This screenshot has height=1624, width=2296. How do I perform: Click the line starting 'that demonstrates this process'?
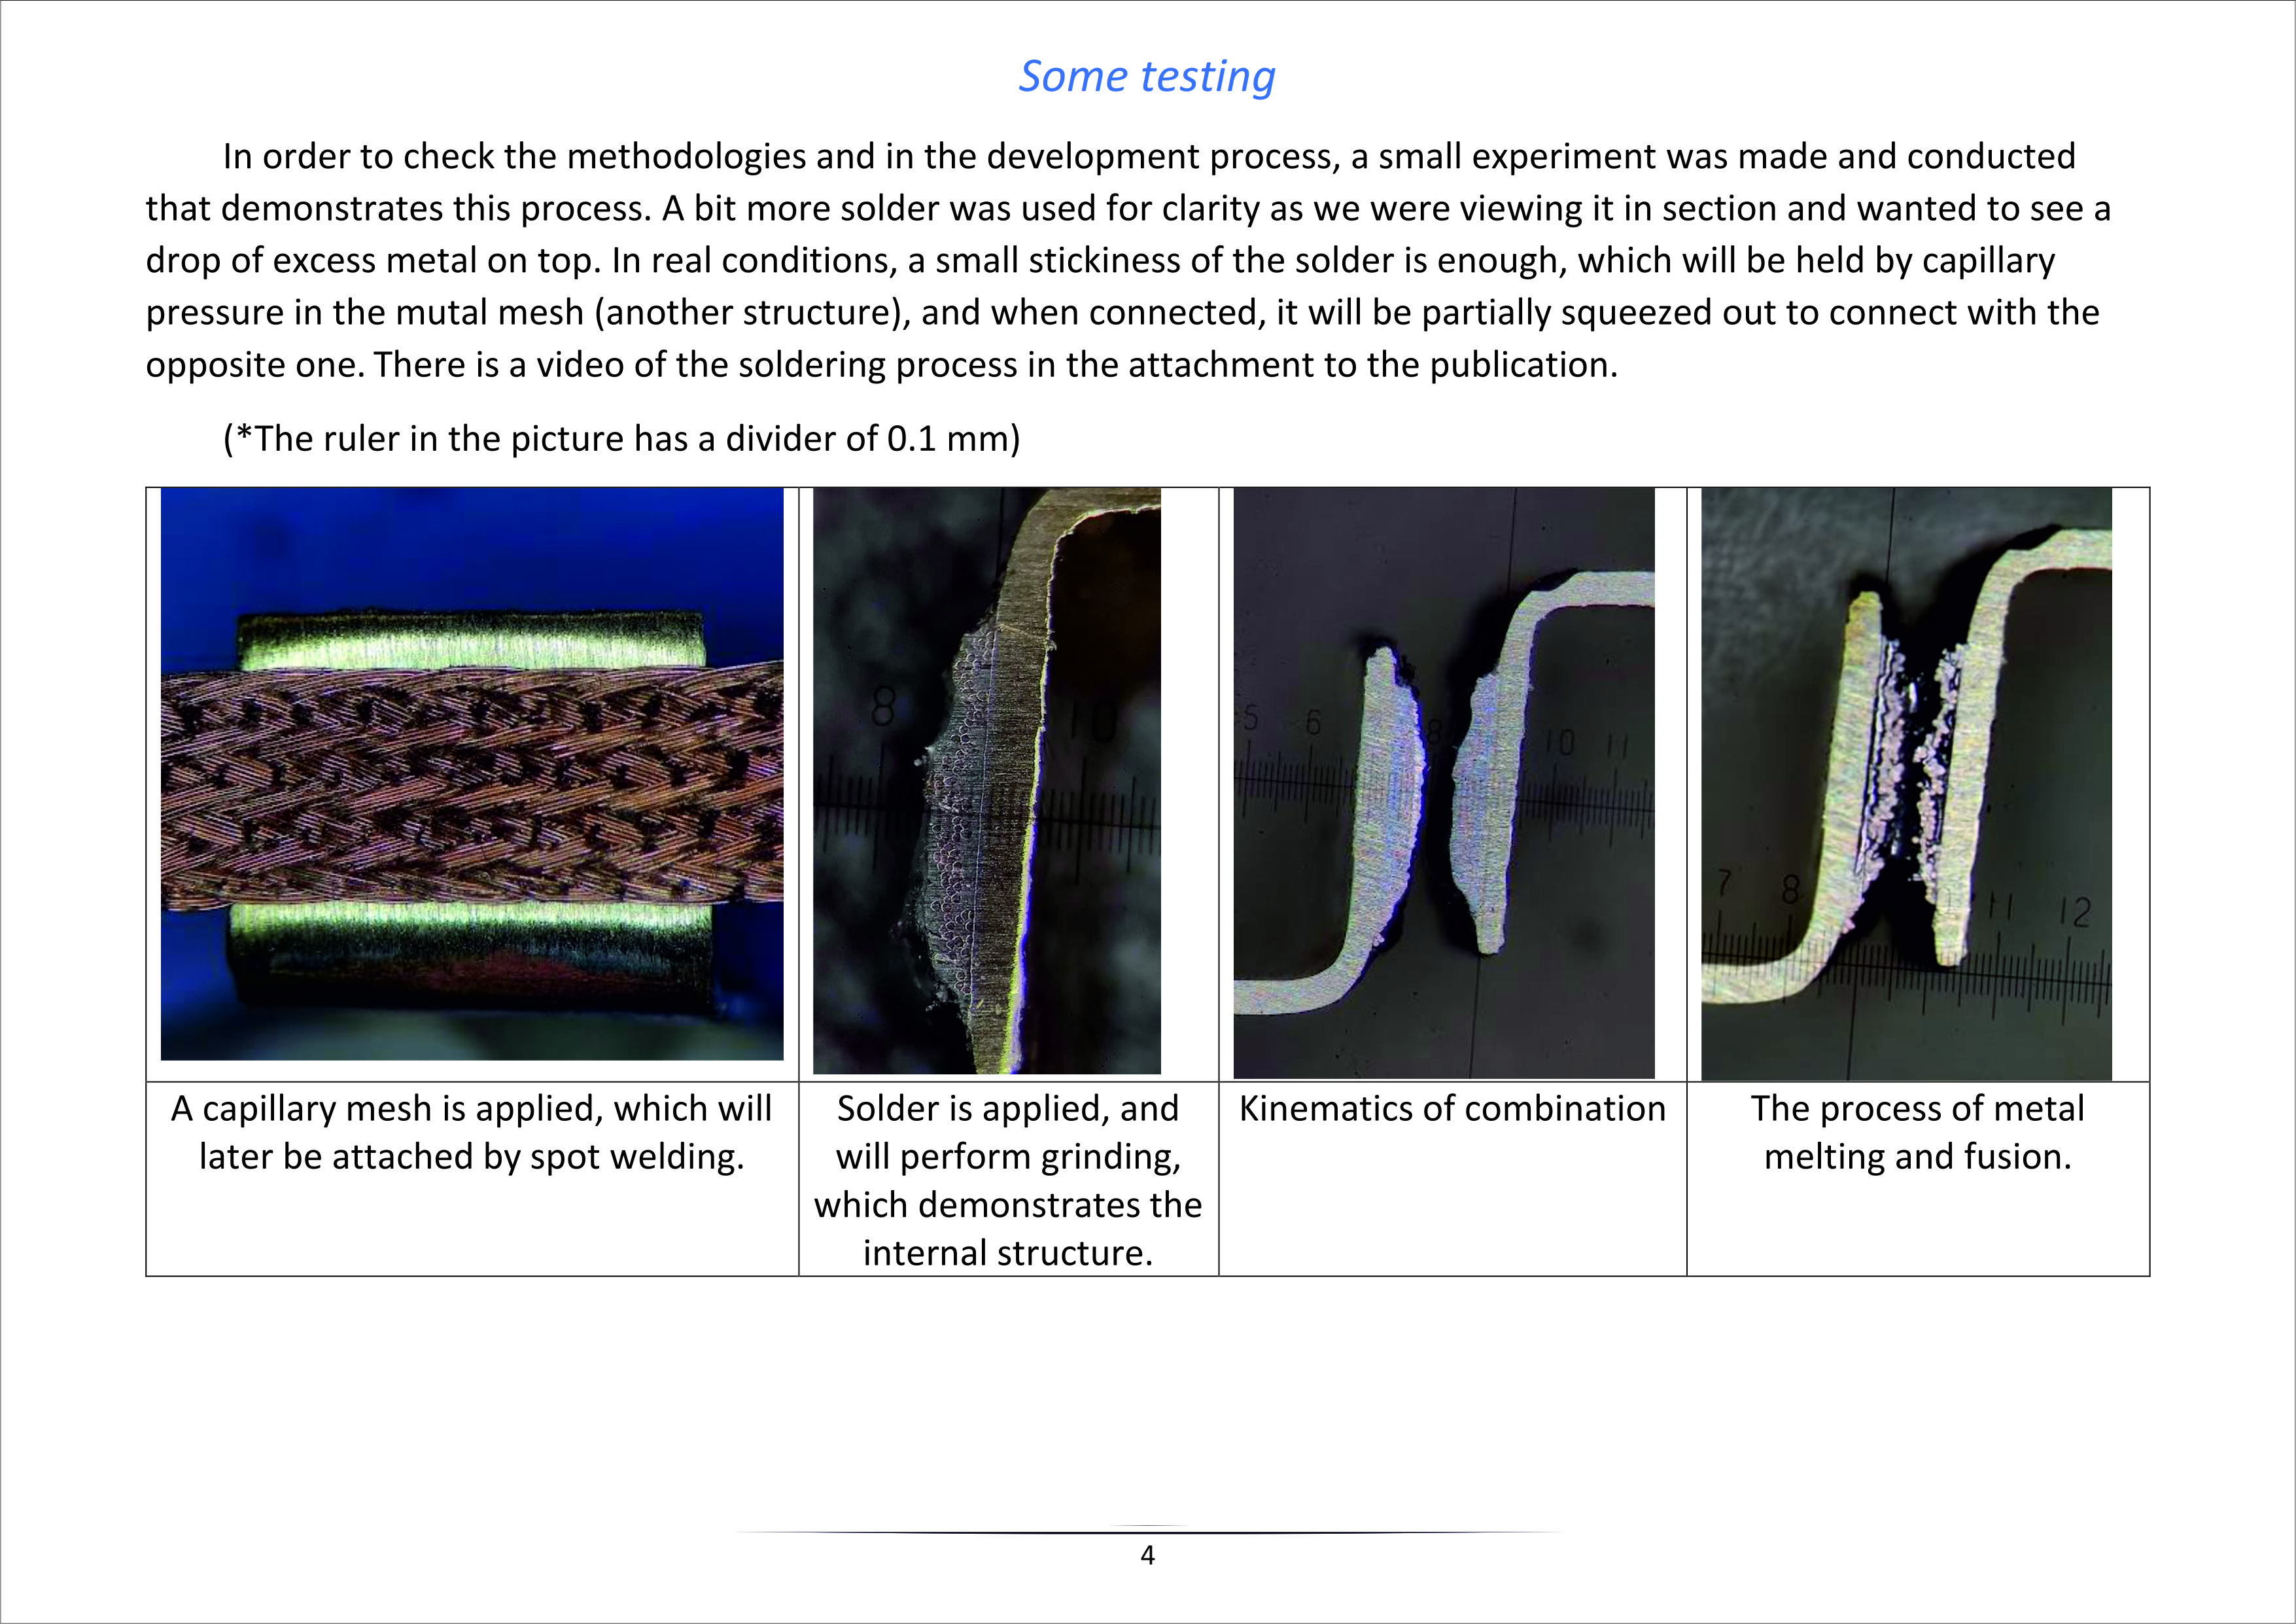coord(1128,208)
